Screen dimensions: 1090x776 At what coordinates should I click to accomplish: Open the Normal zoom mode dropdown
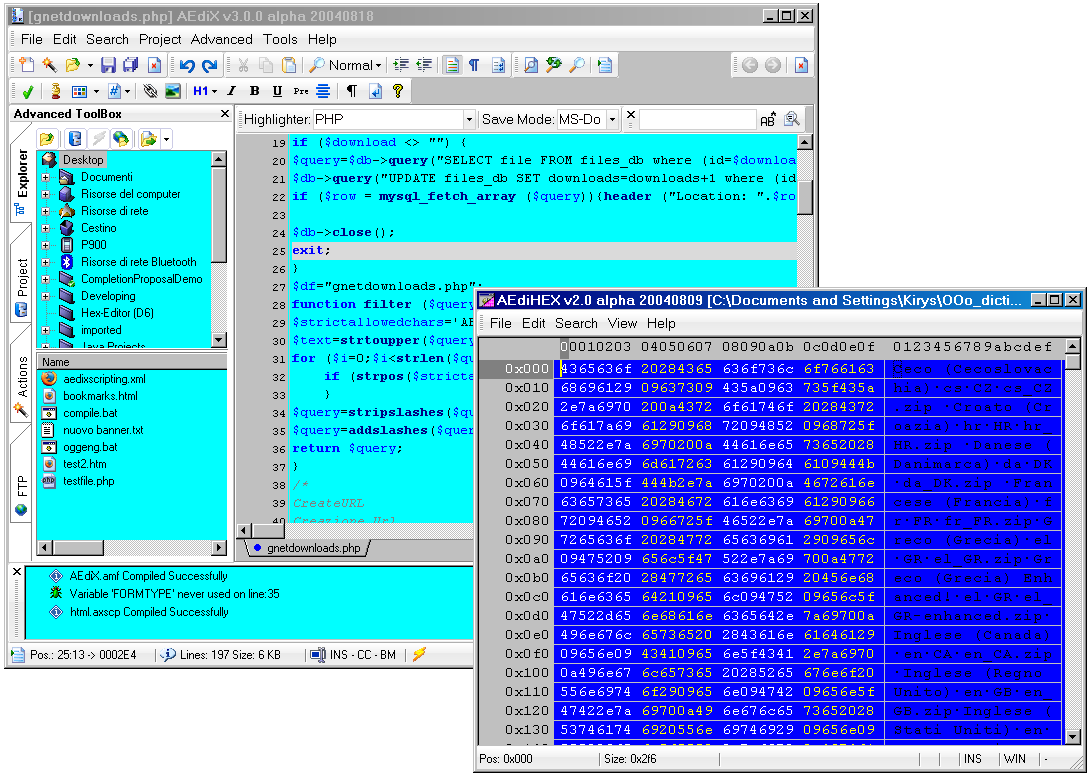(378, 65)
